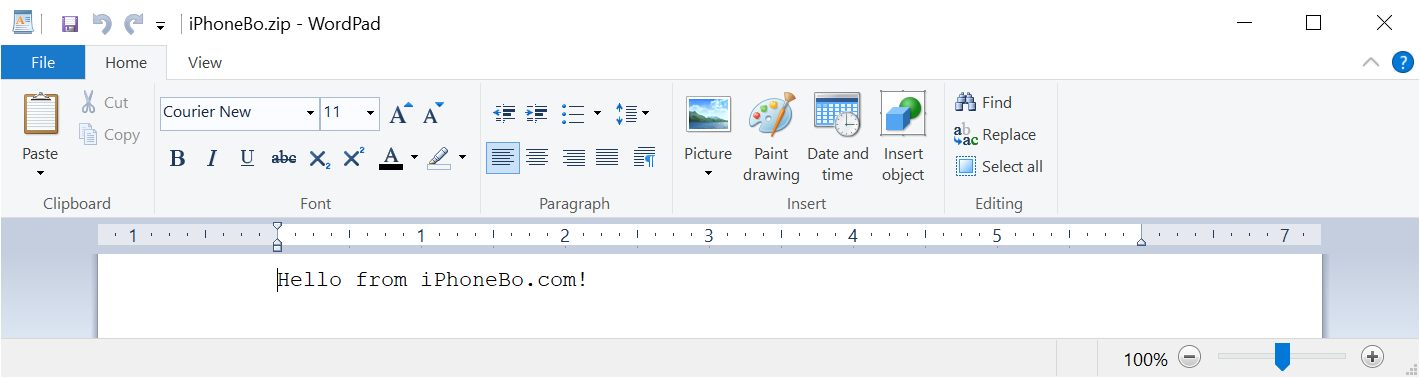Click the zoom slider handle
Image resolution: width=1420 pixels, height=378 pixels.
[1282, 356]
